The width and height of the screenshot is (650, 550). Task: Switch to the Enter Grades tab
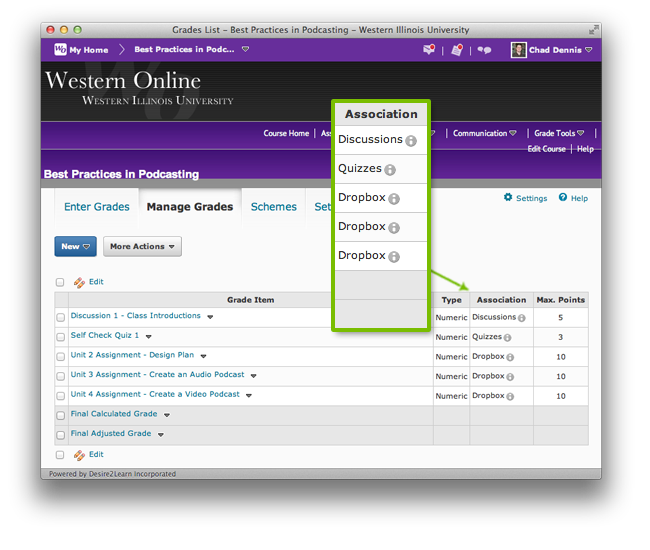click(97, 207)
